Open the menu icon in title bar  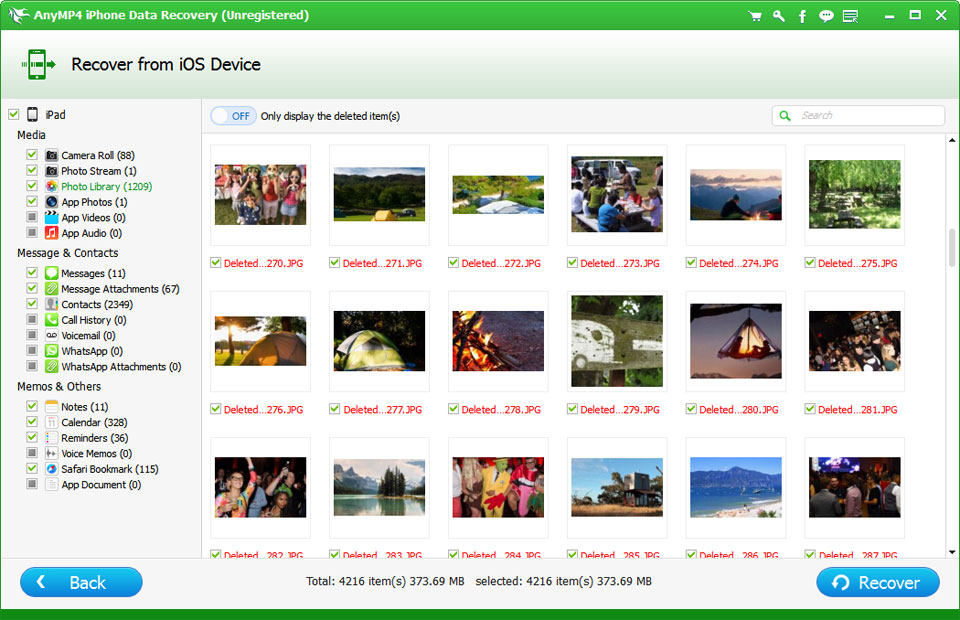[850, 16]
